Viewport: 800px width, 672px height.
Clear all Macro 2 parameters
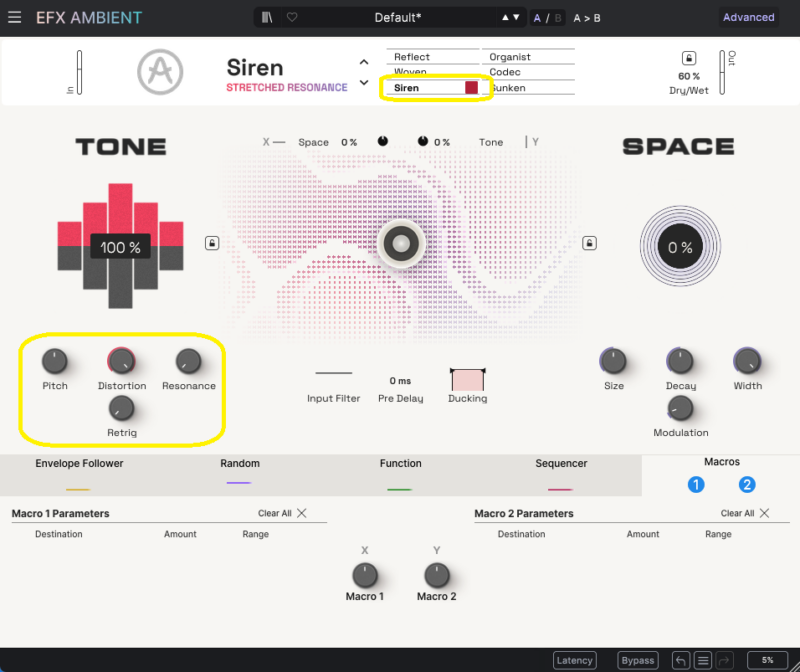[x=746, y=513]
